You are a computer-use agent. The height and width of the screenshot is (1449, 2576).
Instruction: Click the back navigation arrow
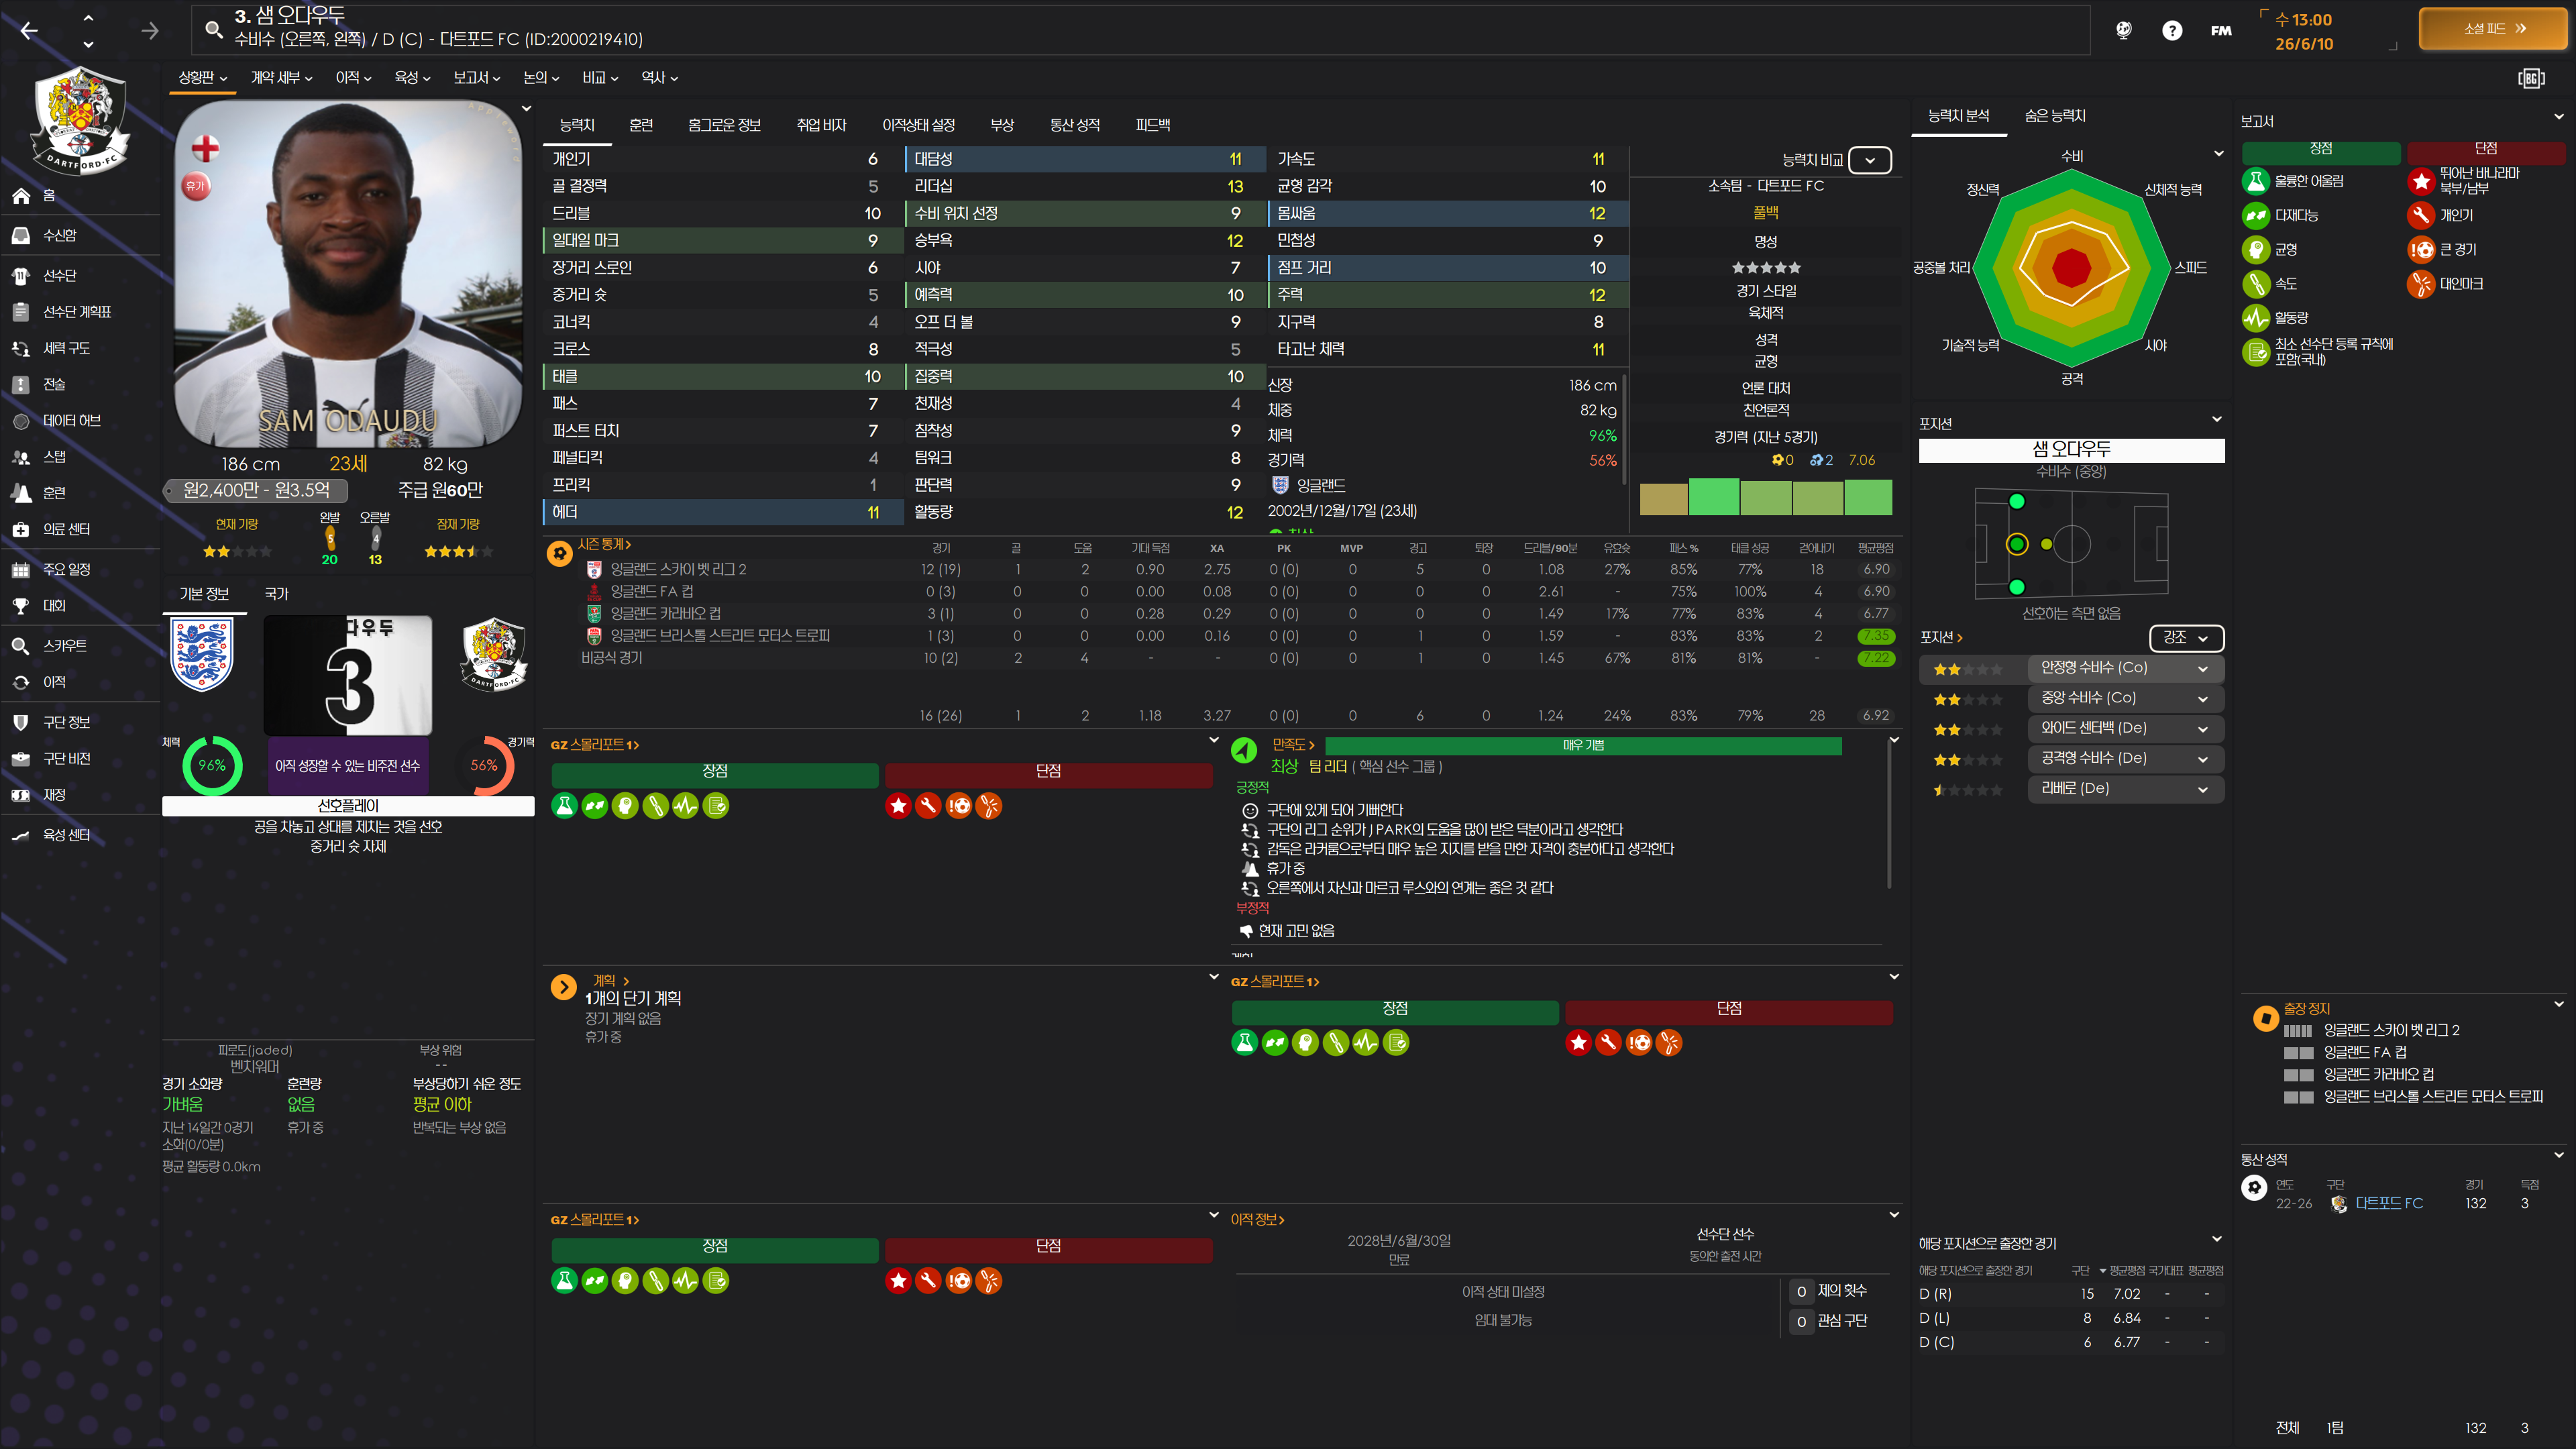(x=29, y=31)
